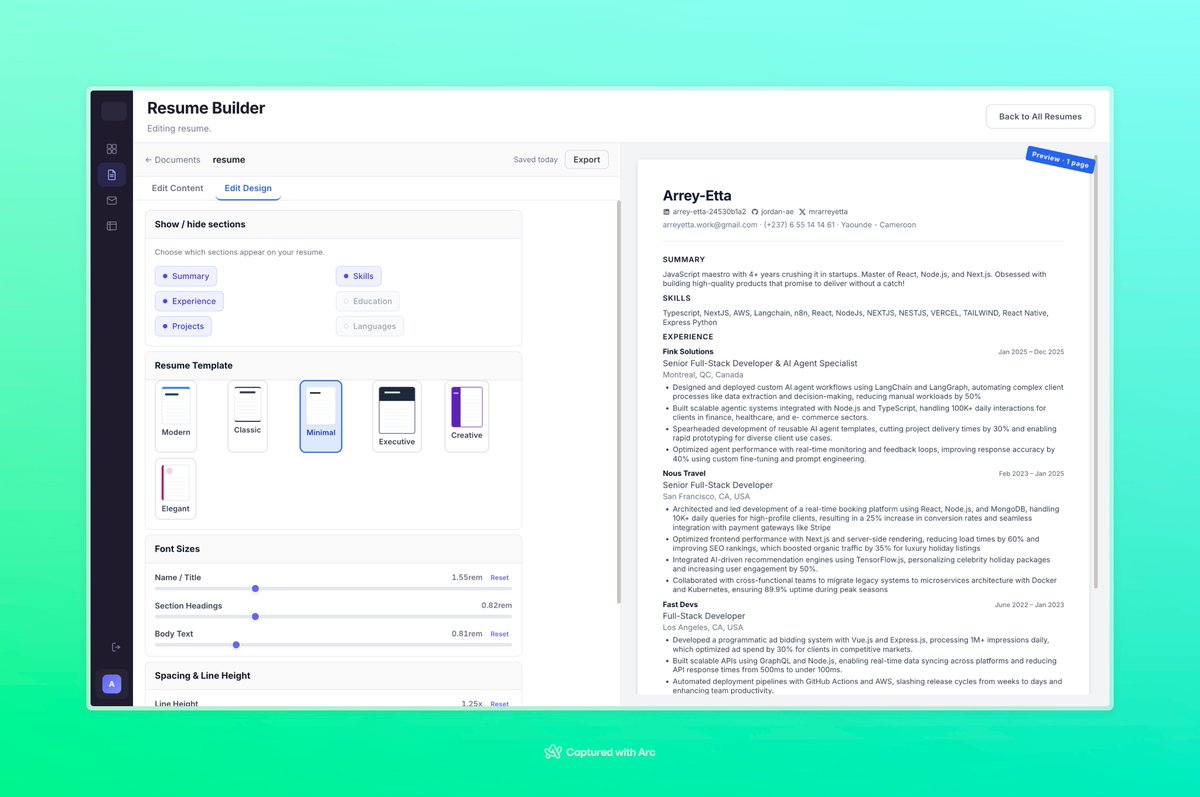Toggle the Projects section visibility
The width and height of the screenshot is (1200, 797).
point(183,326)
